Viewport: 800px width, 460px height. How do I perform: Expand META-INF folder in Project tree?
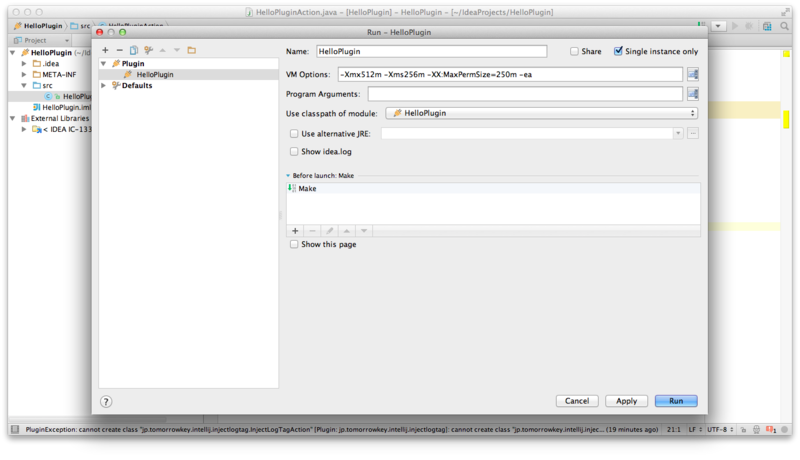23,74
